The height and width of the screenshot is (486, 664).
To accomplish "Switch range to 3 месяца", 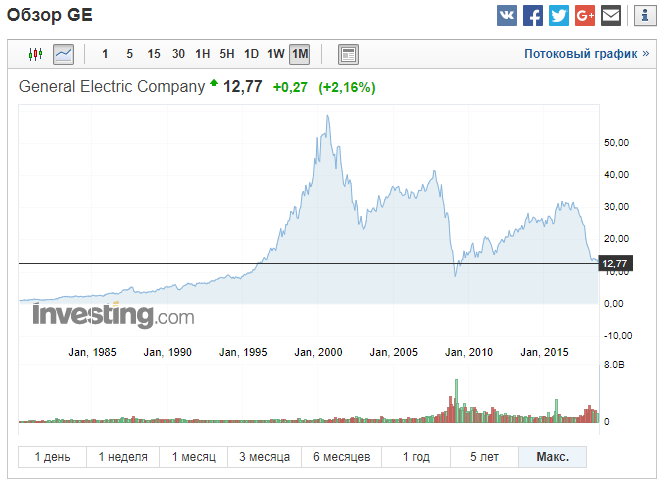I will coord(265,457).
